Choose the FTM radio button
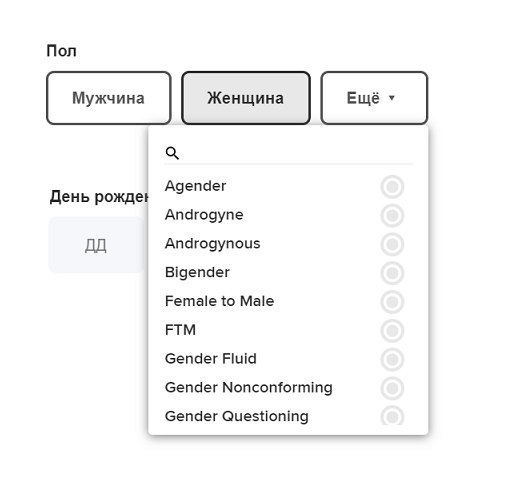This screenshot has width=505, height=481. tap(392, 331)
